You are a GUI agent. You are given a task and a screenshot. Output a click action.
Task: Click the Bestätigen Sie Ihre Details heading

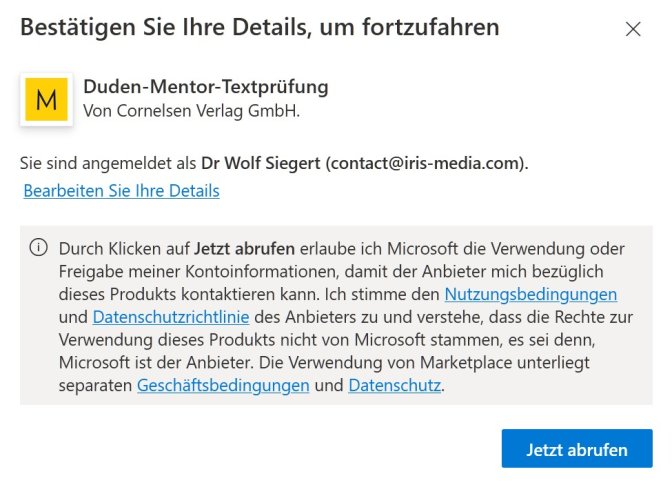260,27
